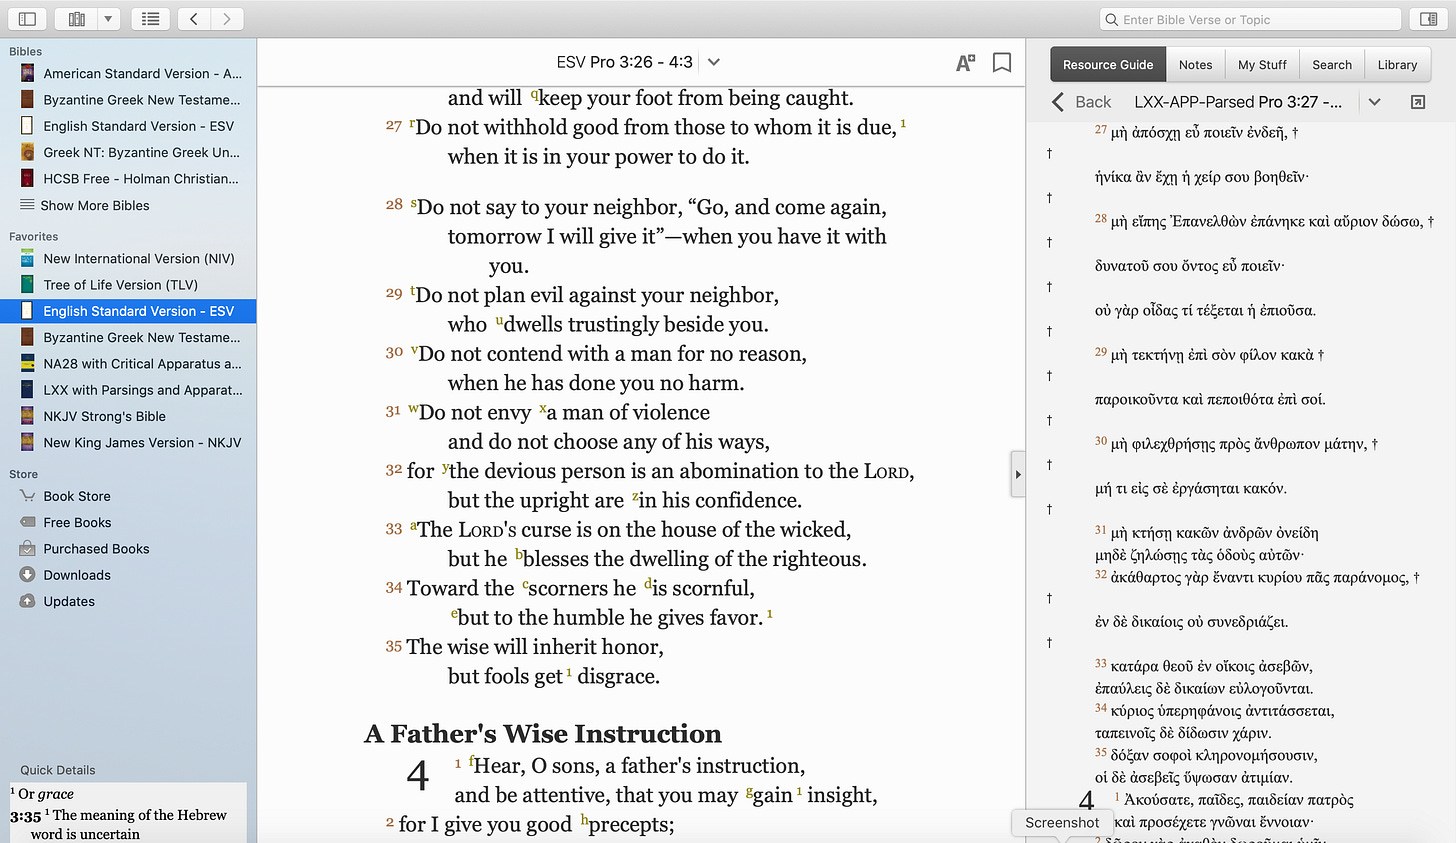Open footnote 1 after 'he gives favor.'
This screenshot has height=843, width=1456.
coord(769,614)
